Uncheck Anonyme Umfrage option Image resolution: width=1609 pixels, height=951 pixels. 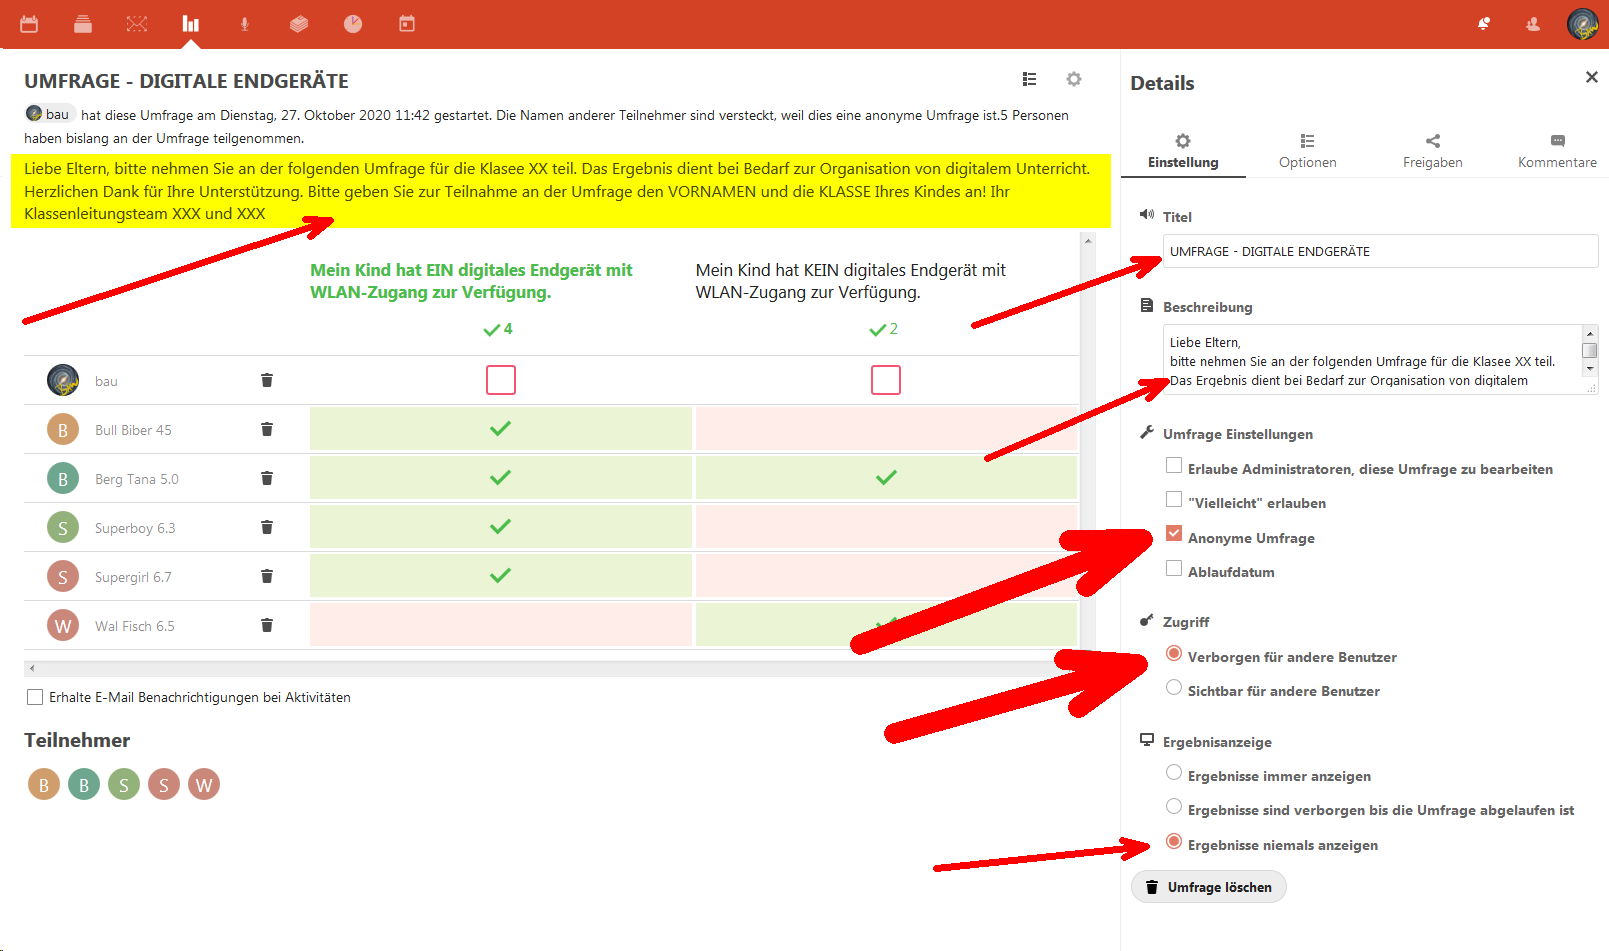click(x=1174, y=534)
